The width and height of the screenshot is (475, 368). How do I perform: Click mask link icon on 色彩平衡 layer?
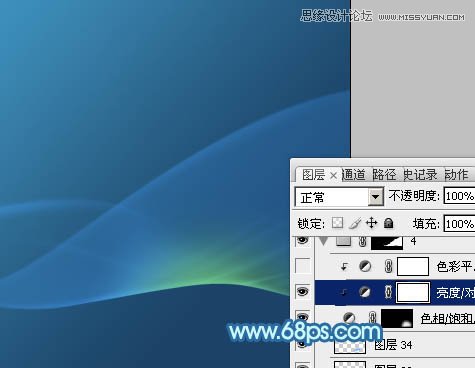click(388, 266)
